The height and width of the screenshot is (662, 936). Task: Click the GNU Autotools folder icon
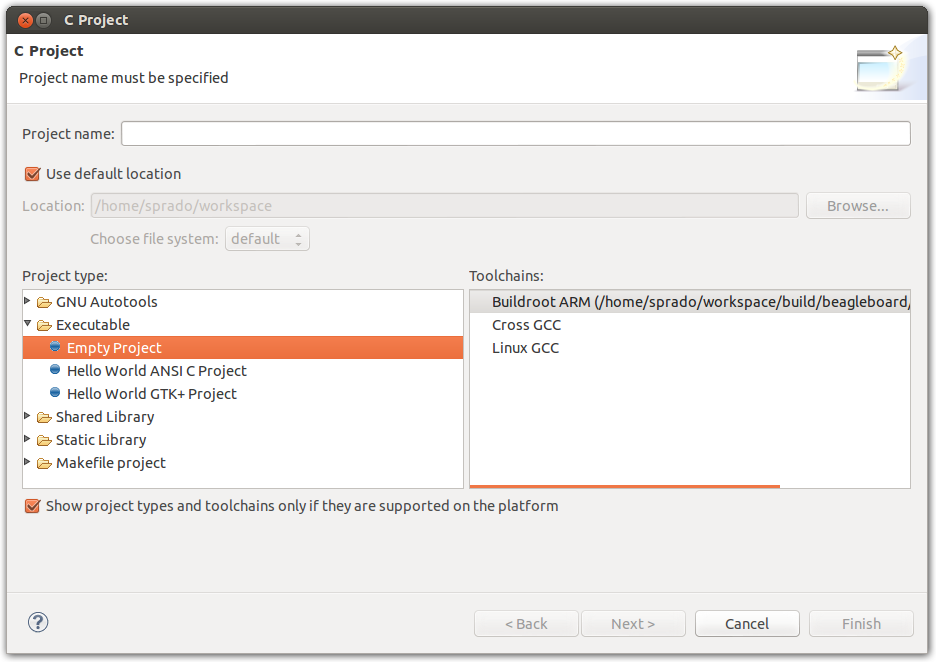(x=44, y=303)
